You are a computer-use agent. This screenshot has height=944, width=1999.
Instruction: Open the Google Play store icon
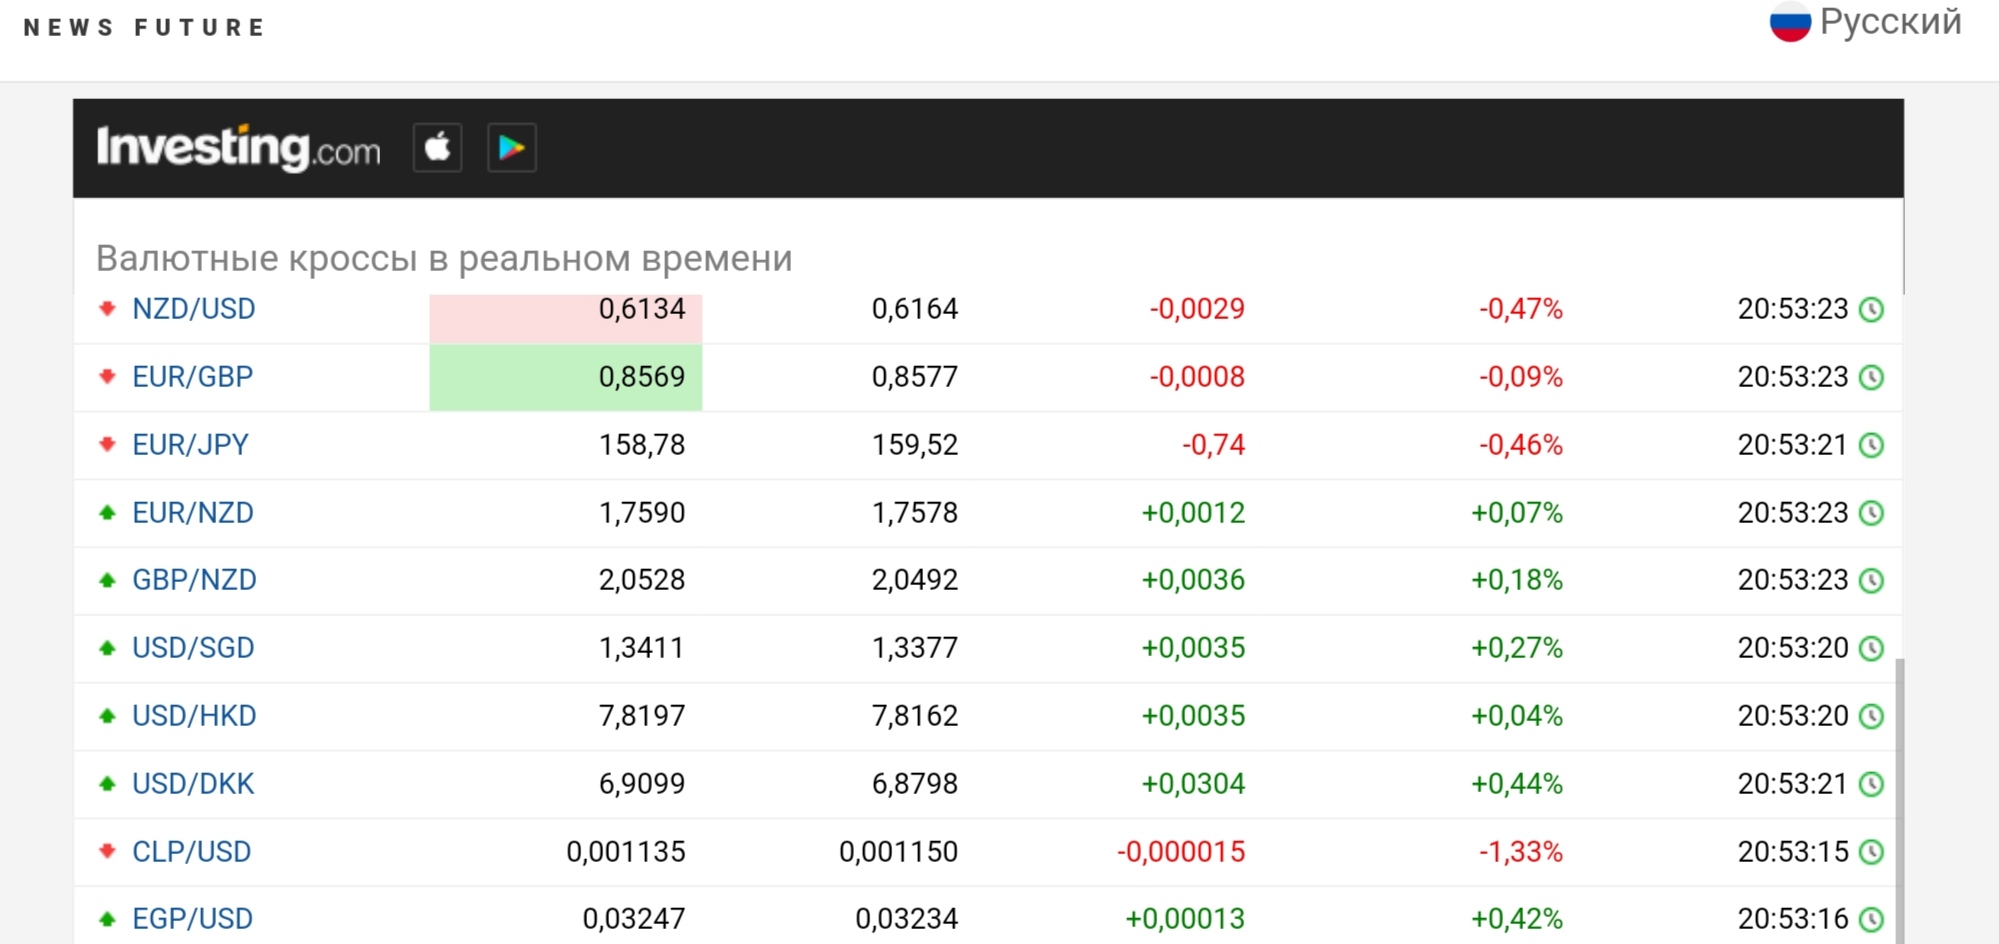512,148
